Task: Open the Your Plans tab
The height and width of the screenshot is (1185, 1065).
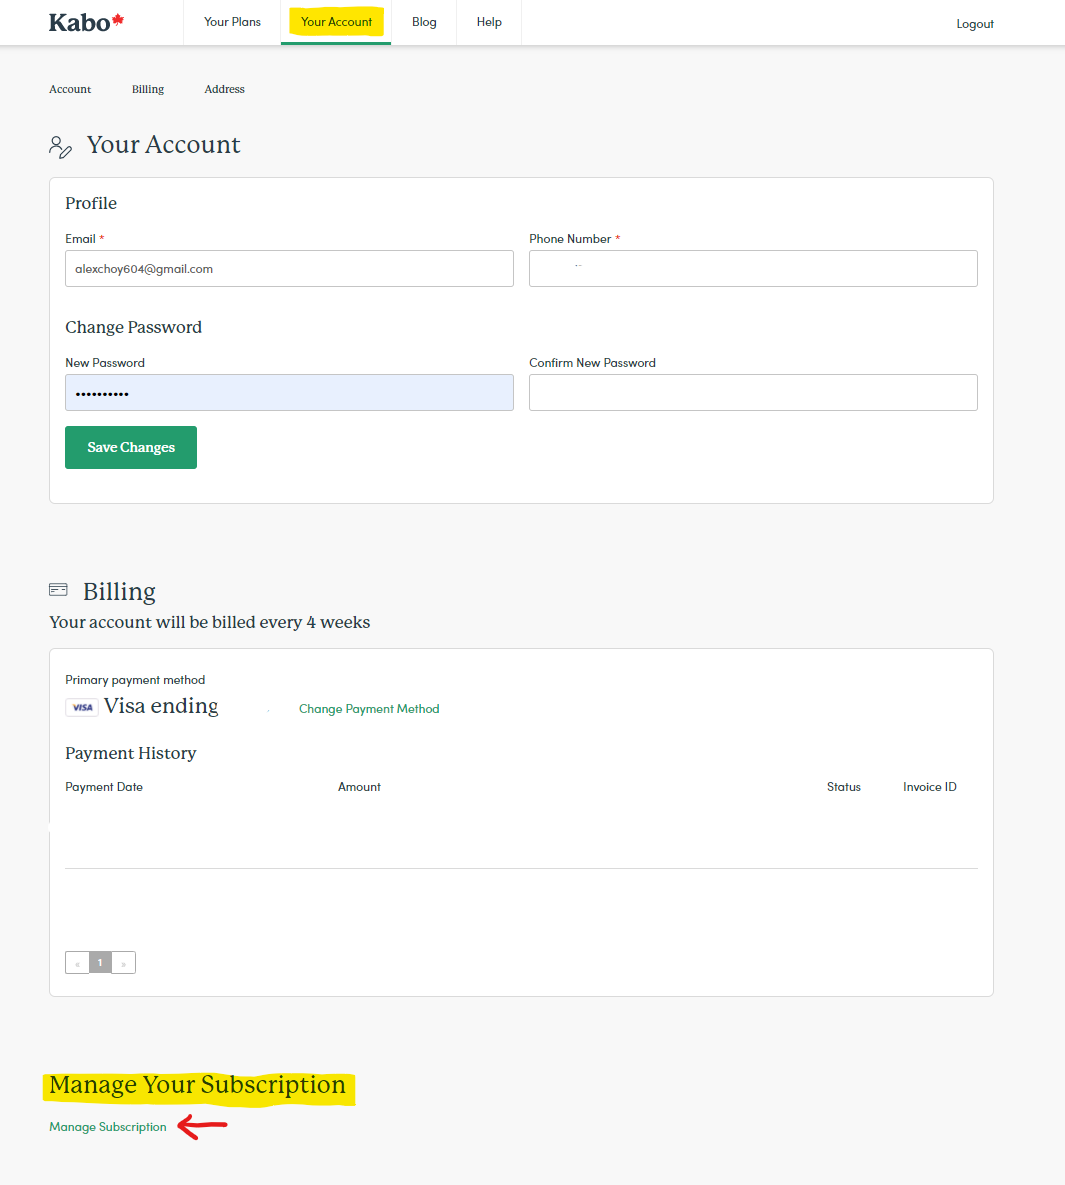Action: 232,22
